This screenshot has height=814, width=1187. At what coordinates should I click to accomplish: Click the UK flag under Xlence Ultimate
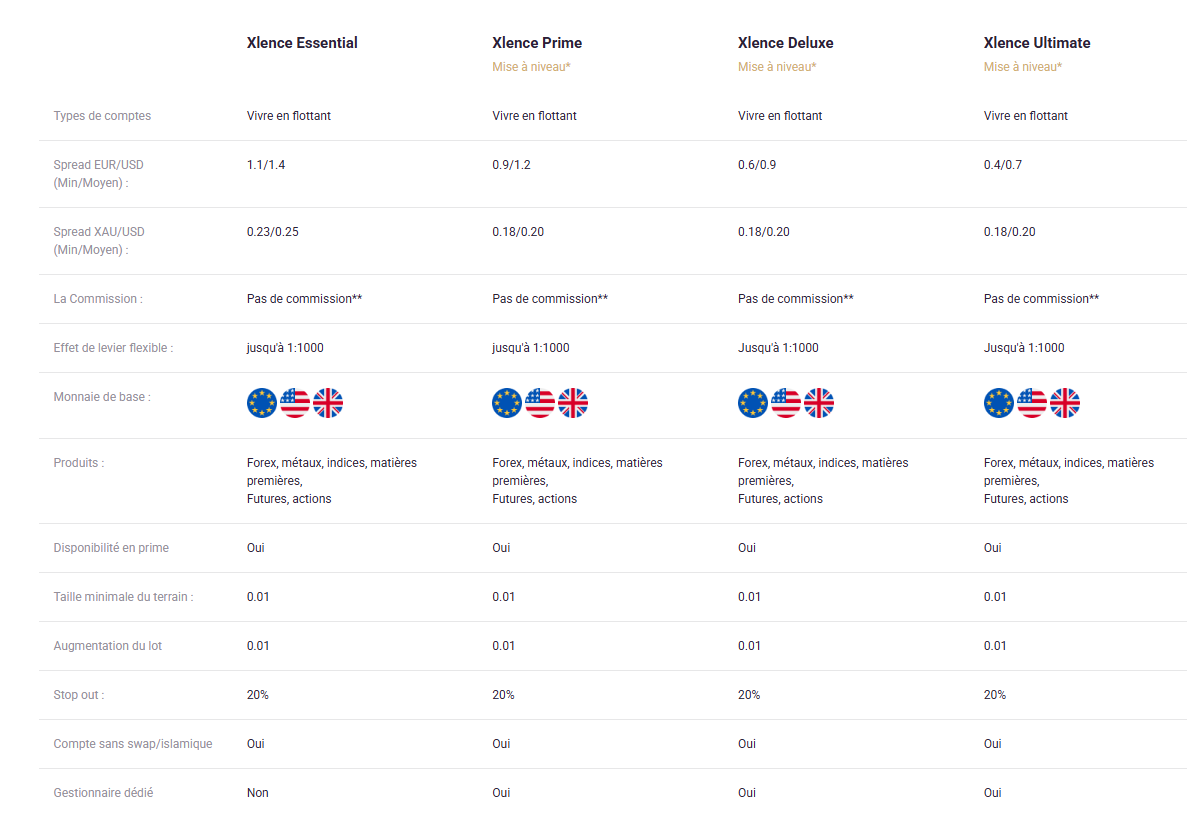tap(1065, 403)
